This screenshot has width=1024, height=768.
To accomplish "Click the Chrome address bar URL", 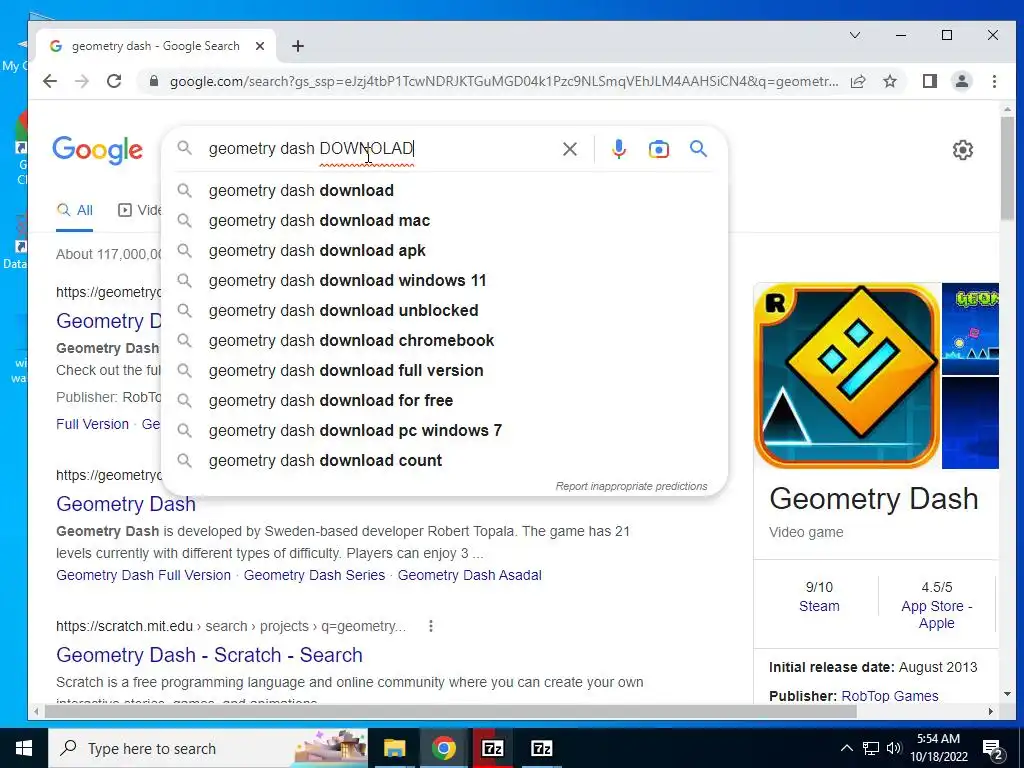I will (504, 82).
